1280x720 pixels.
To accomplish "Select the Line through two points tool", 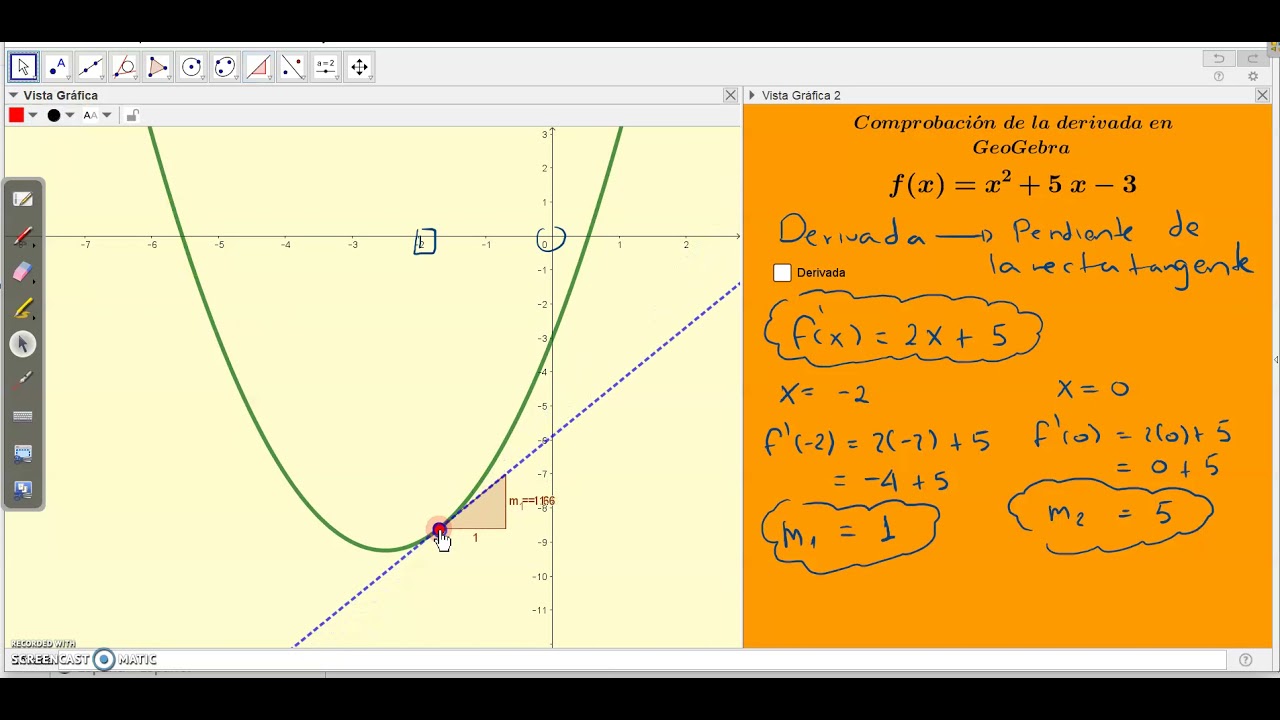I will (91, 67).
